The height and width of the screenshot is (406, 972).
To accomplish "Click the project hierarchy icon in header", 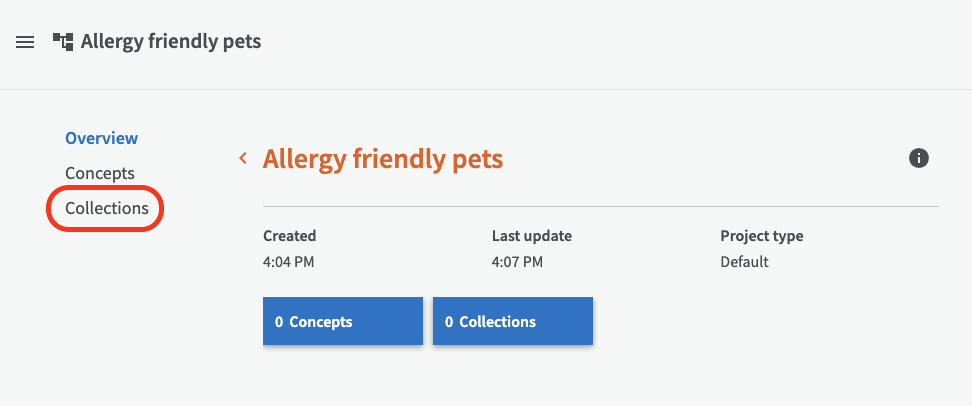I will coord(63,42).
